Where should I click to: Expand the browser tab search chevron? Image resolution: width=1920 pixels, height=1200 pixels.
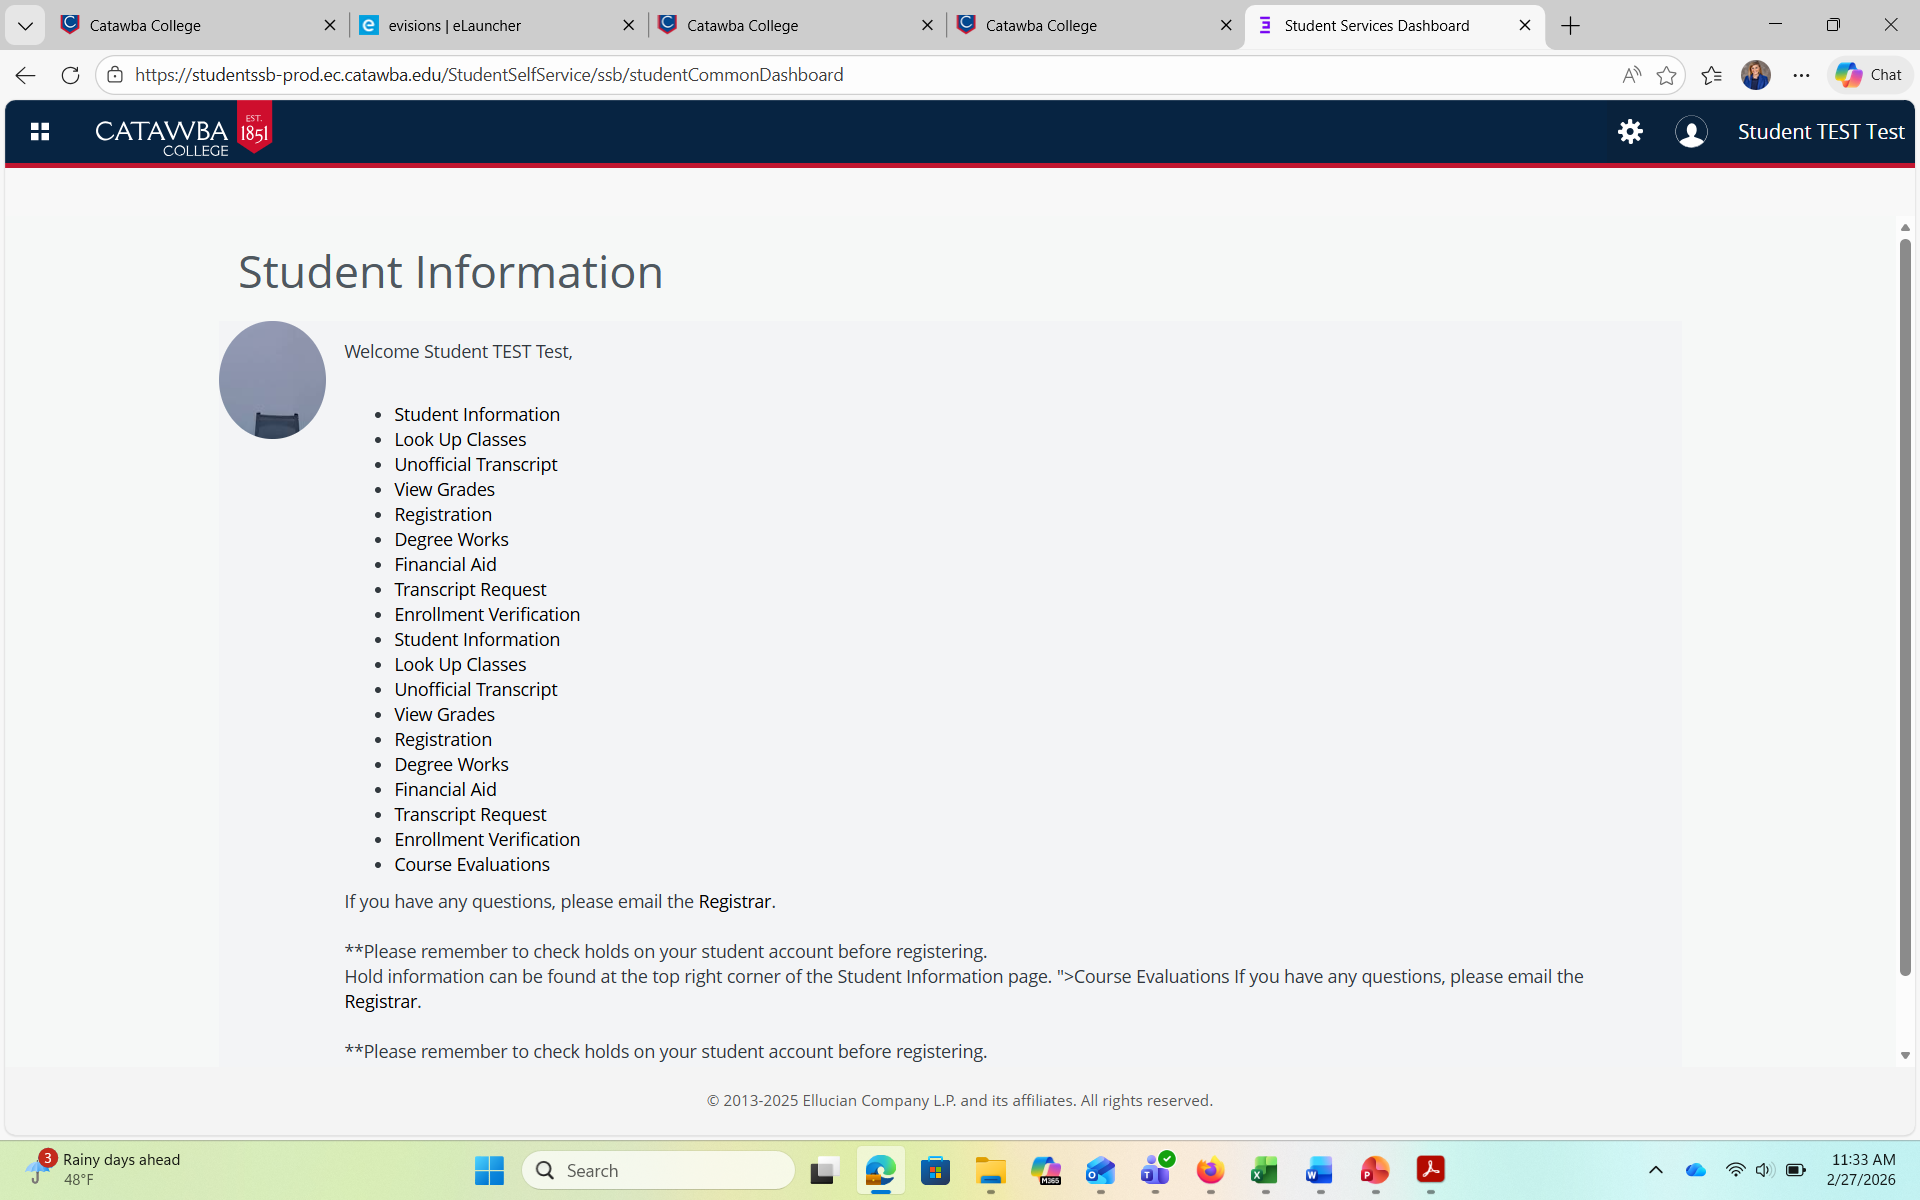[25, 26]
